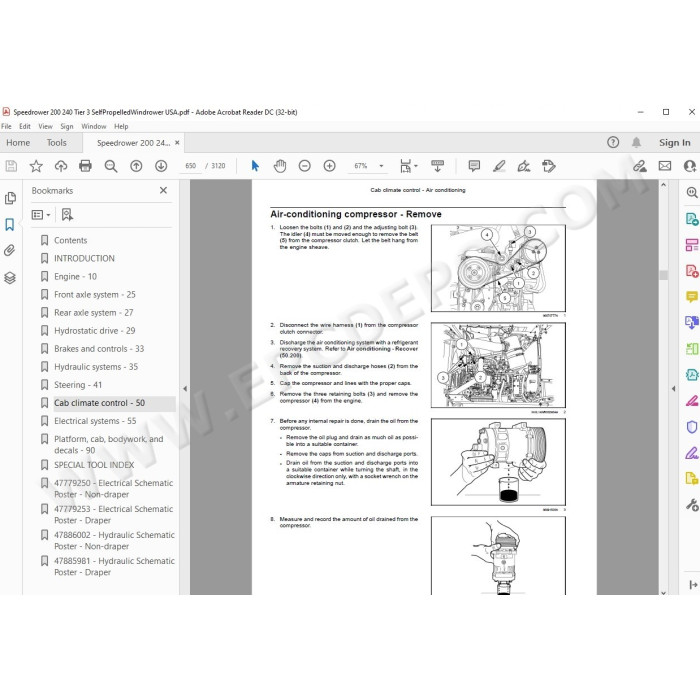
Task: Open Hydrostatic drive - 29 bookmark
Action: click(x=95, y=330)
